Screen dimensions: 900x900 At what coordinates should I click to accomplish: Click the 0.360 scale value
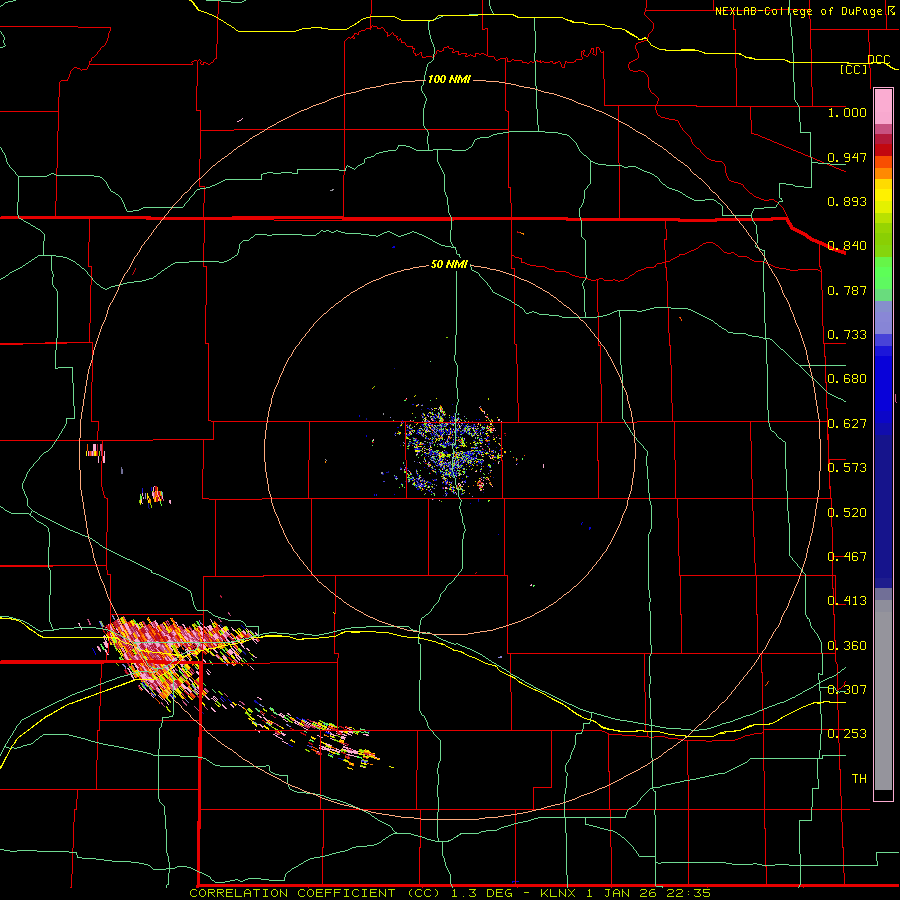847,646
